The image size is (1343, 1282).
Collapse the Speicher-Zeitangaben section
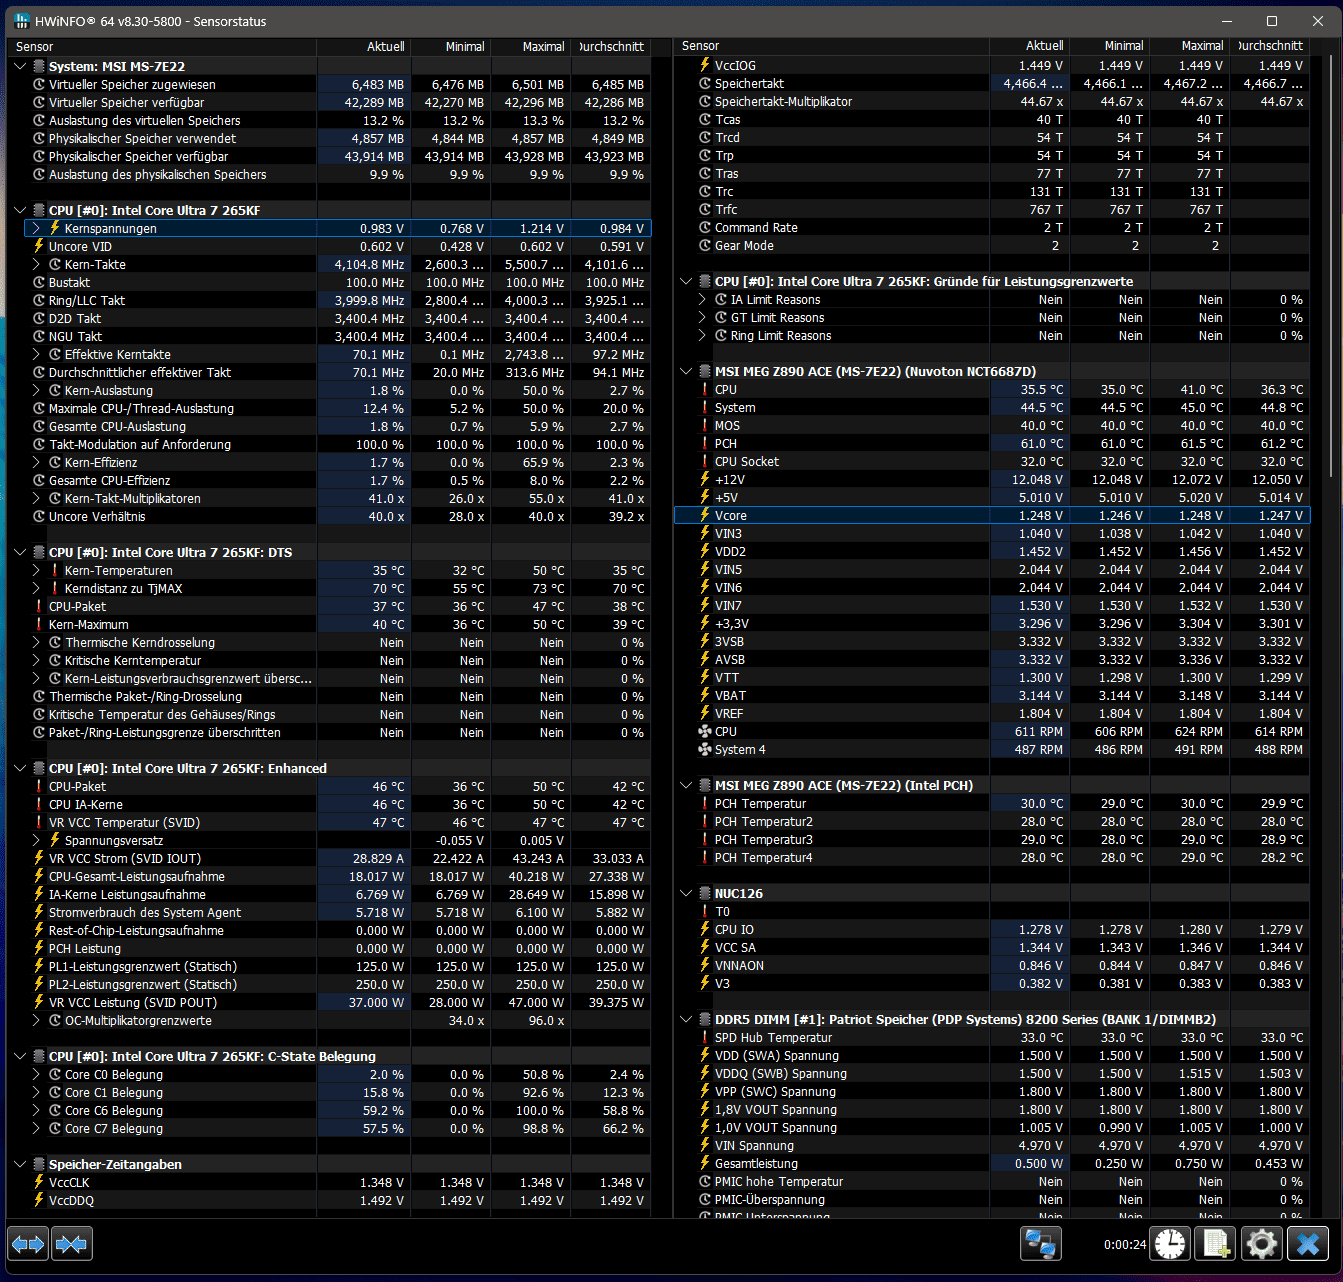point(21,1165)
